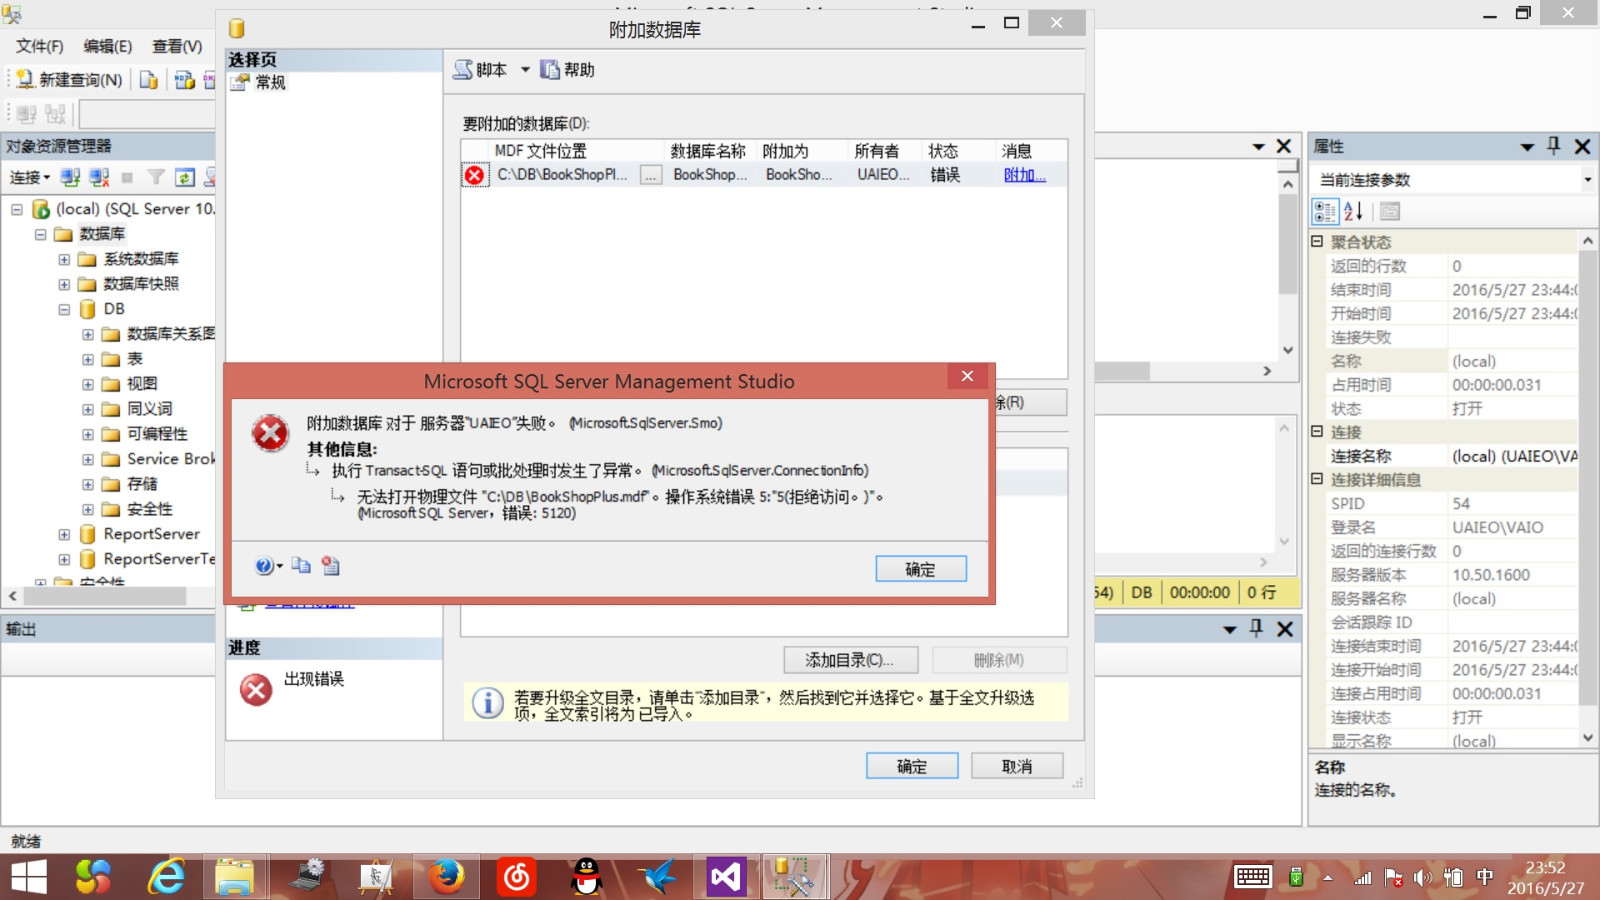Launch Internet Explorer from the taskbar
The image size is (1600, 900).
click(x=166, y=877)
